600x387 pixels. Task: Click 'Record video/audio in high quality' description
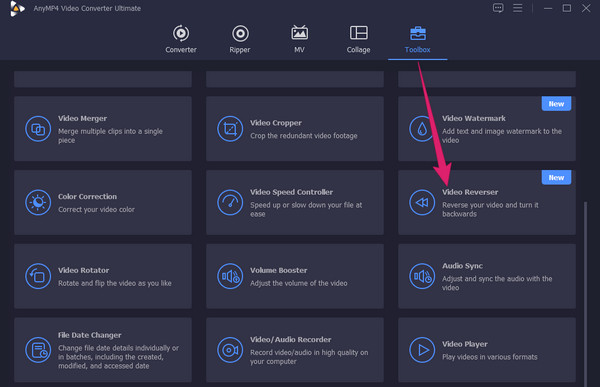(x=309, y=357)
